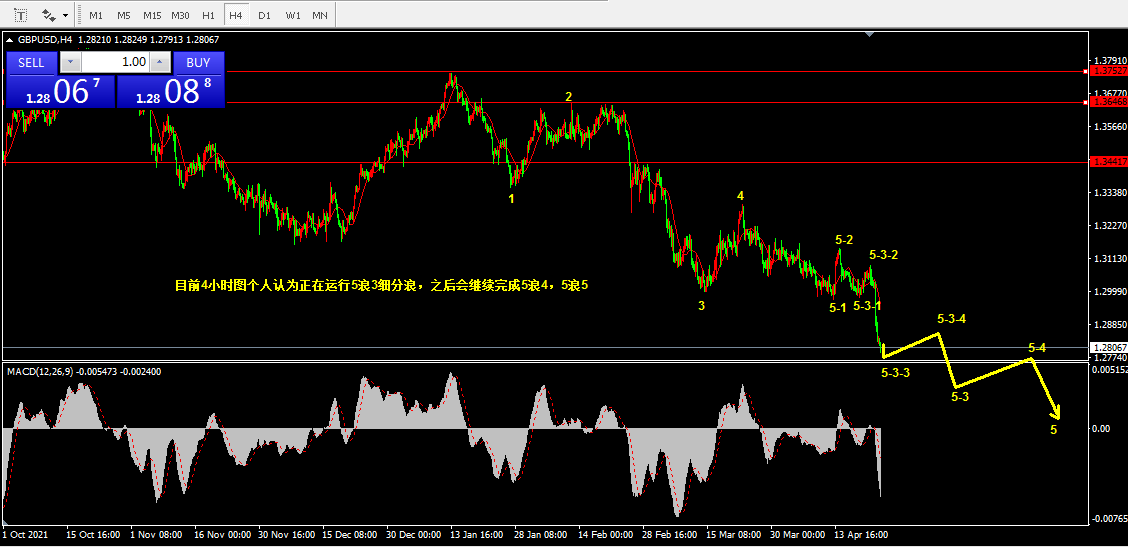Switch chart to W1 timeframe
Image resolution: width=1128 pixels, height=548 pixels.
(292, 14)
